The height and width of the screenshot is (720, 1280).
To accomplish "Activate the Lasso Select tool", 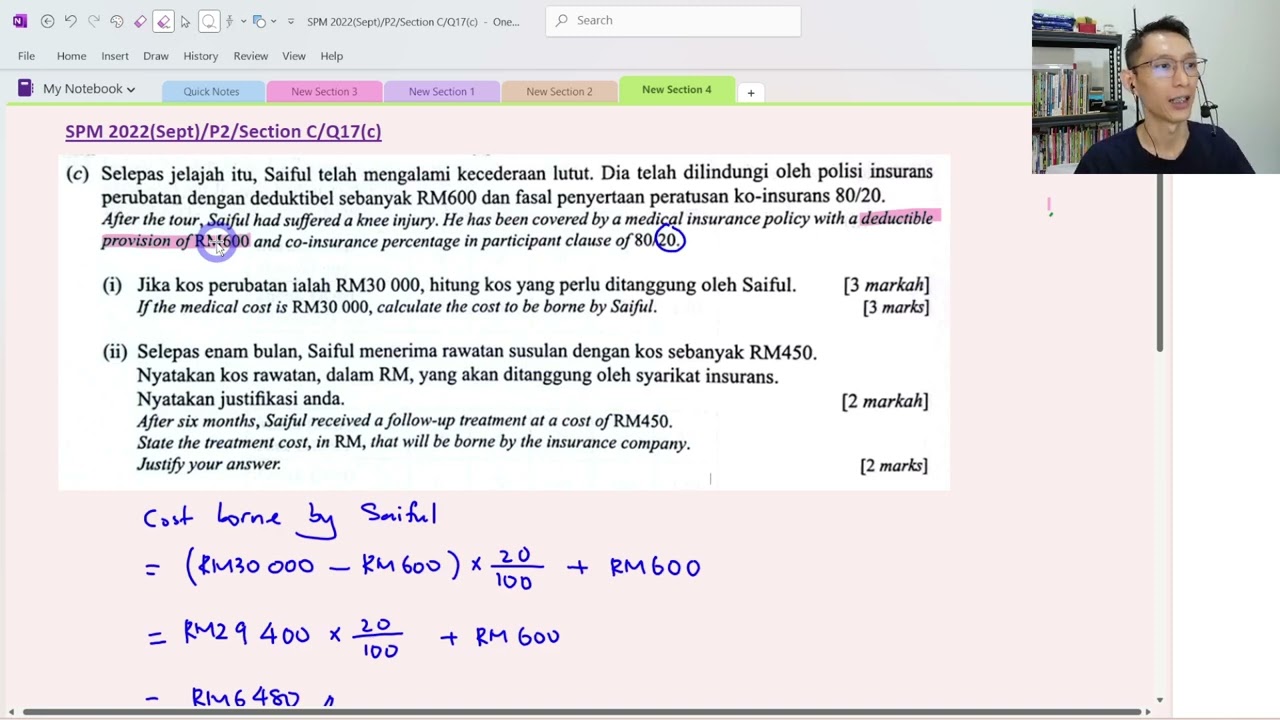I will point(209,21).
